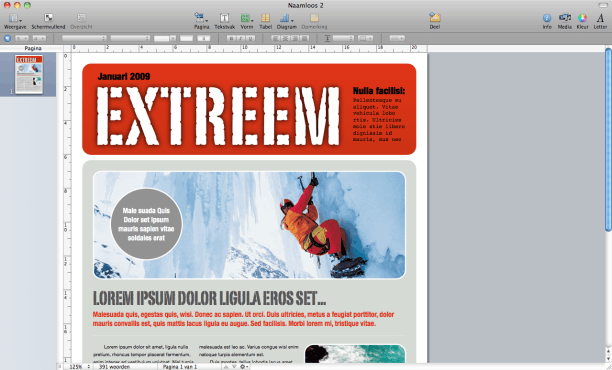Go to next item with down arrow

pos(234,366)
